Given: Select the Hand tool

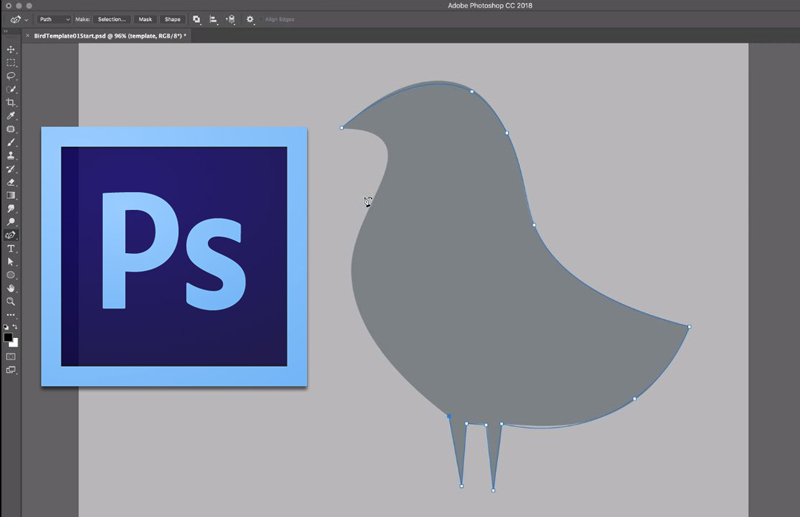Looking at the screenshot, I should pos(11,288).
